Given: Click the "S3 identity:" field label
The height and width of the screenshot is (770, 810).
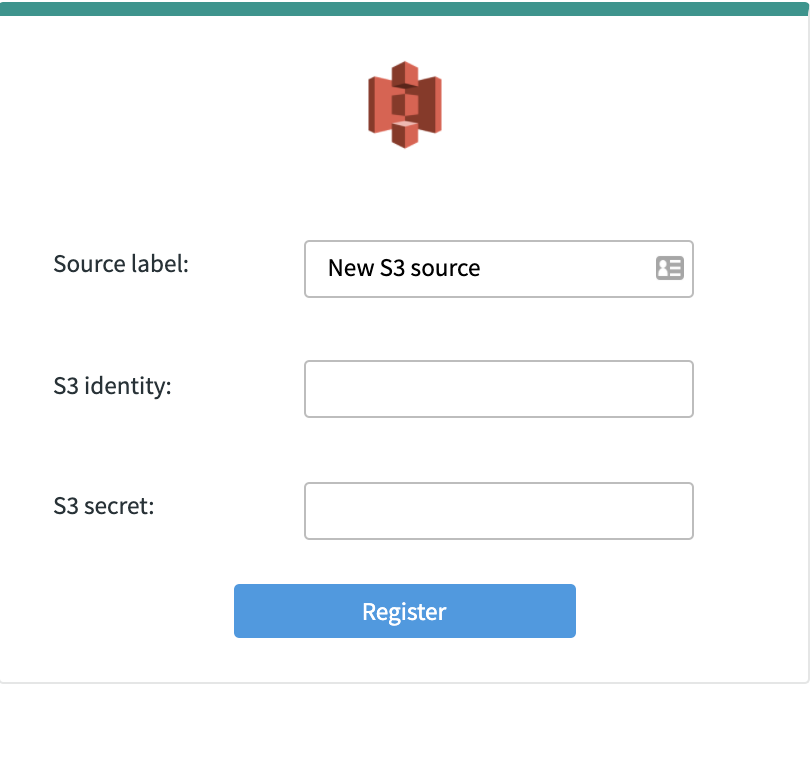Looking at the screenshot, I should click(x=112, y=386).
